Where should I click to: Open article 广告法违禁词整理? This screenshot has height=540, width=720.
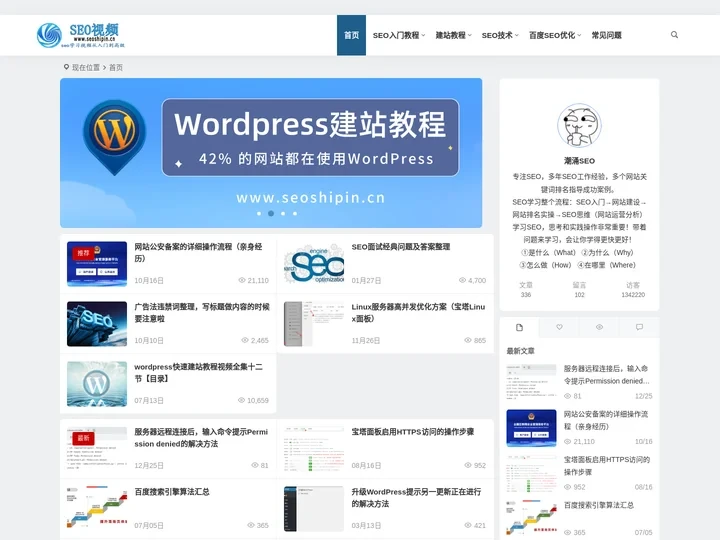pos(202,313)
